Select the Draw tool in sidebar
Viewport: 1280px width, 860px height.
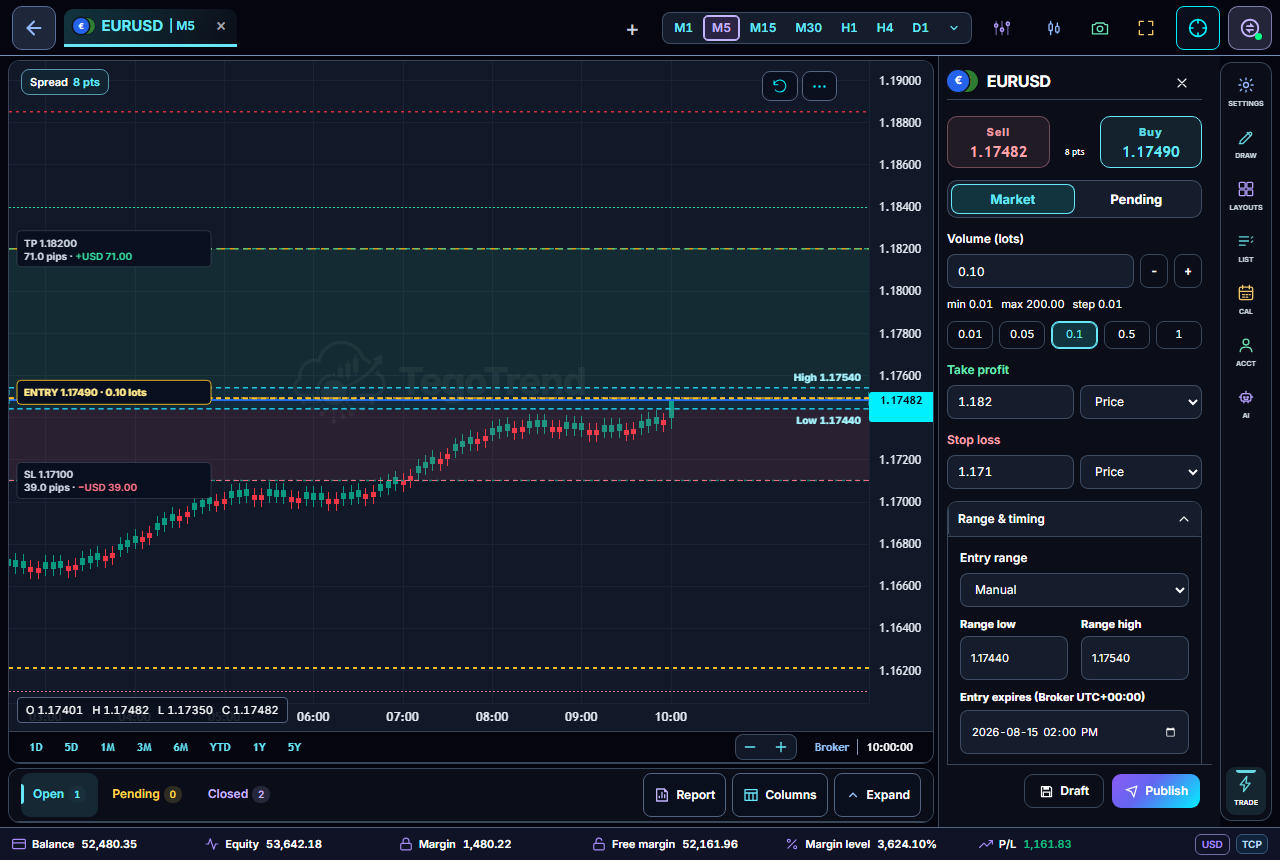click(1246, 144)
